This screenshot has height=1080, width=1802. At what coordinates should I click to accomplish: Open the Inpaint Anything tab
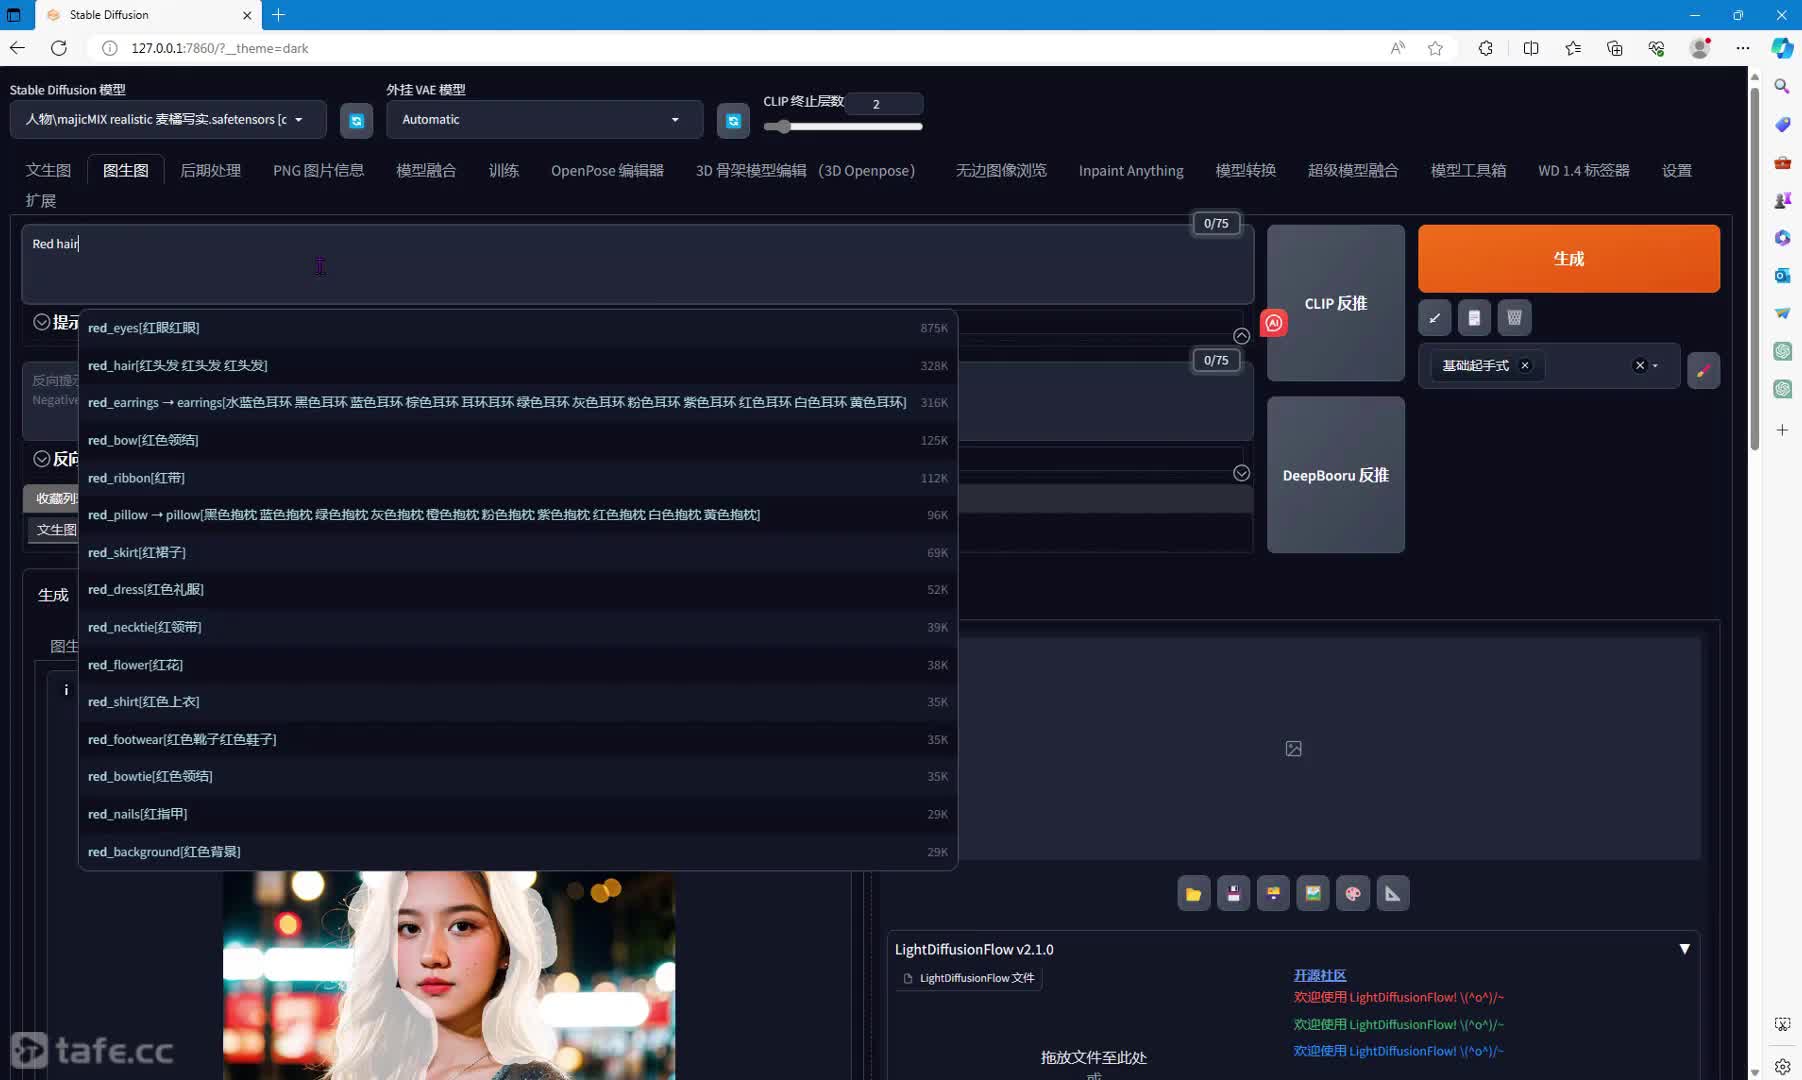tap(1131, 171)
